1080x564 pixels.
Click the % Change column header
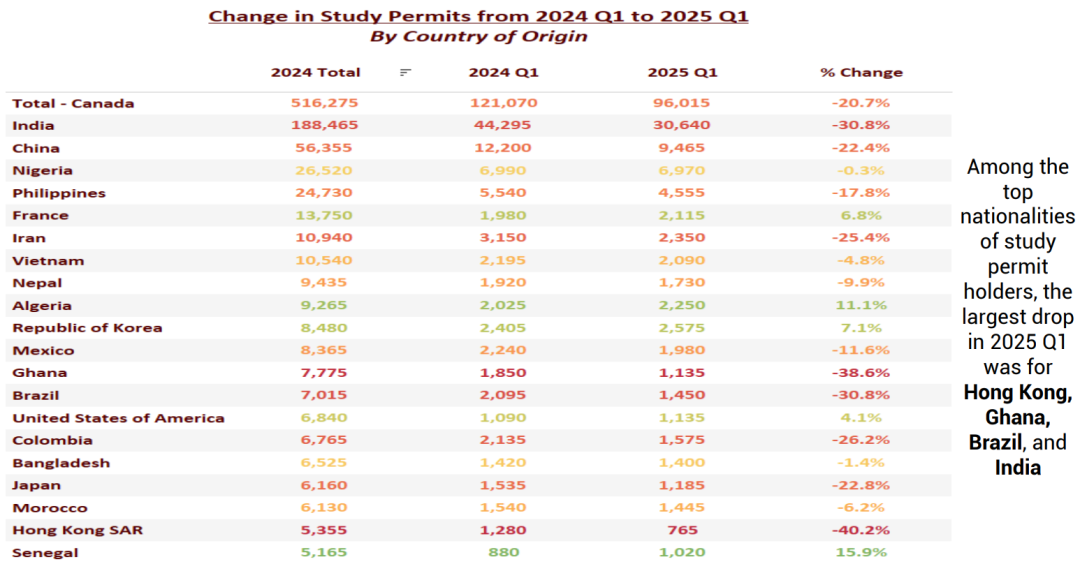click(861, 72)
